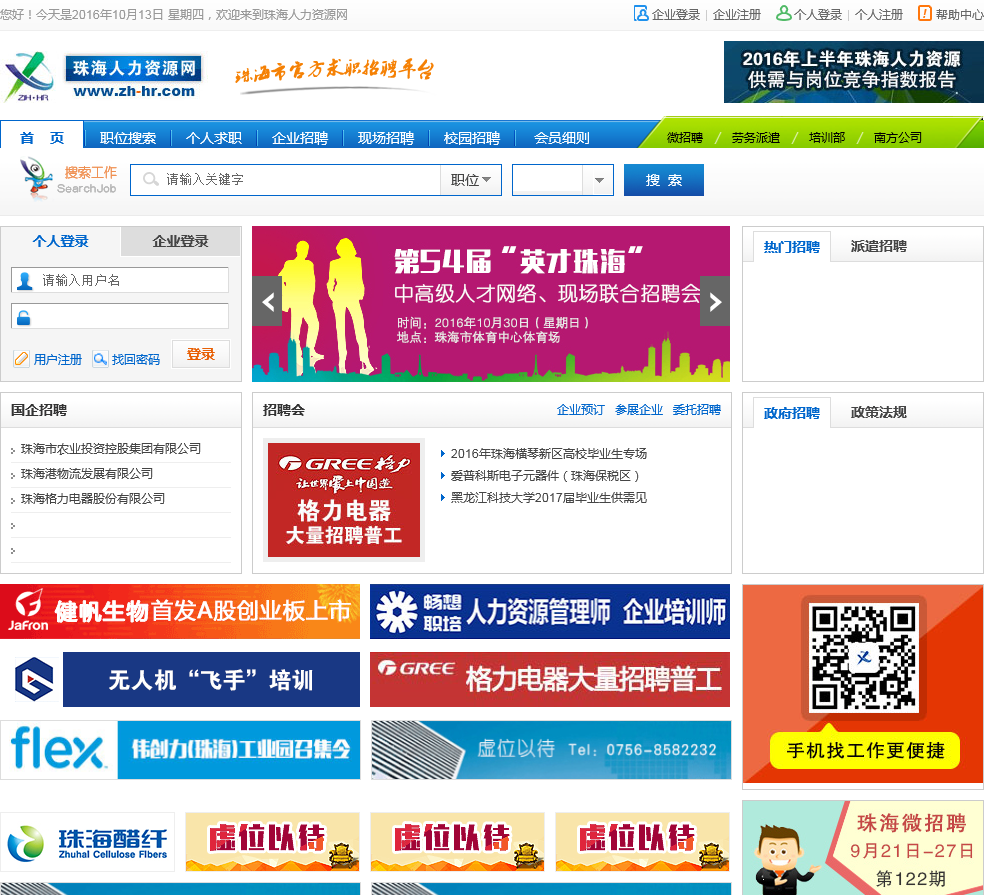Click the user avatar icon in username field

click(25, 281)
